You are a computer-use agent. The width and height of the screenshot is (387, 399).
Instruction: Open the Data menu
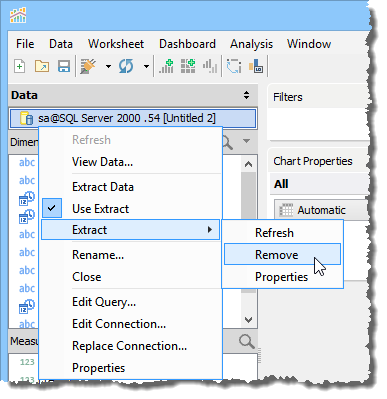pos(61,44)
